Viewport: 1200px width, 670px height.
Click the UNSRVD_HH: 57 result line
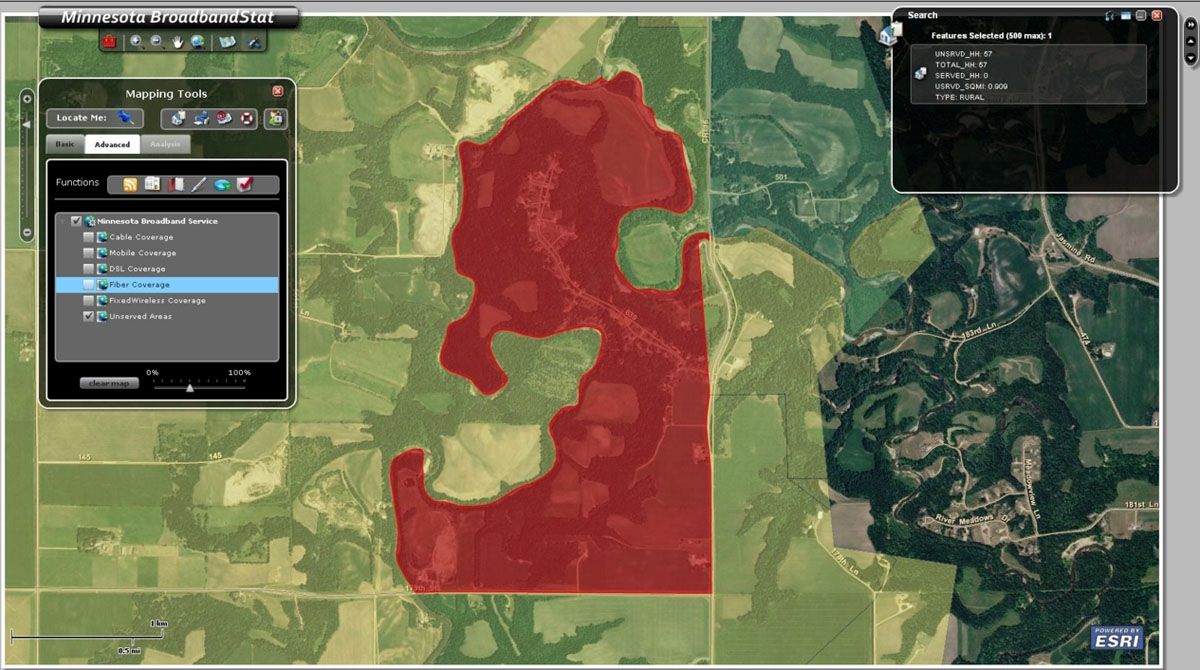[x=963, y=54]
